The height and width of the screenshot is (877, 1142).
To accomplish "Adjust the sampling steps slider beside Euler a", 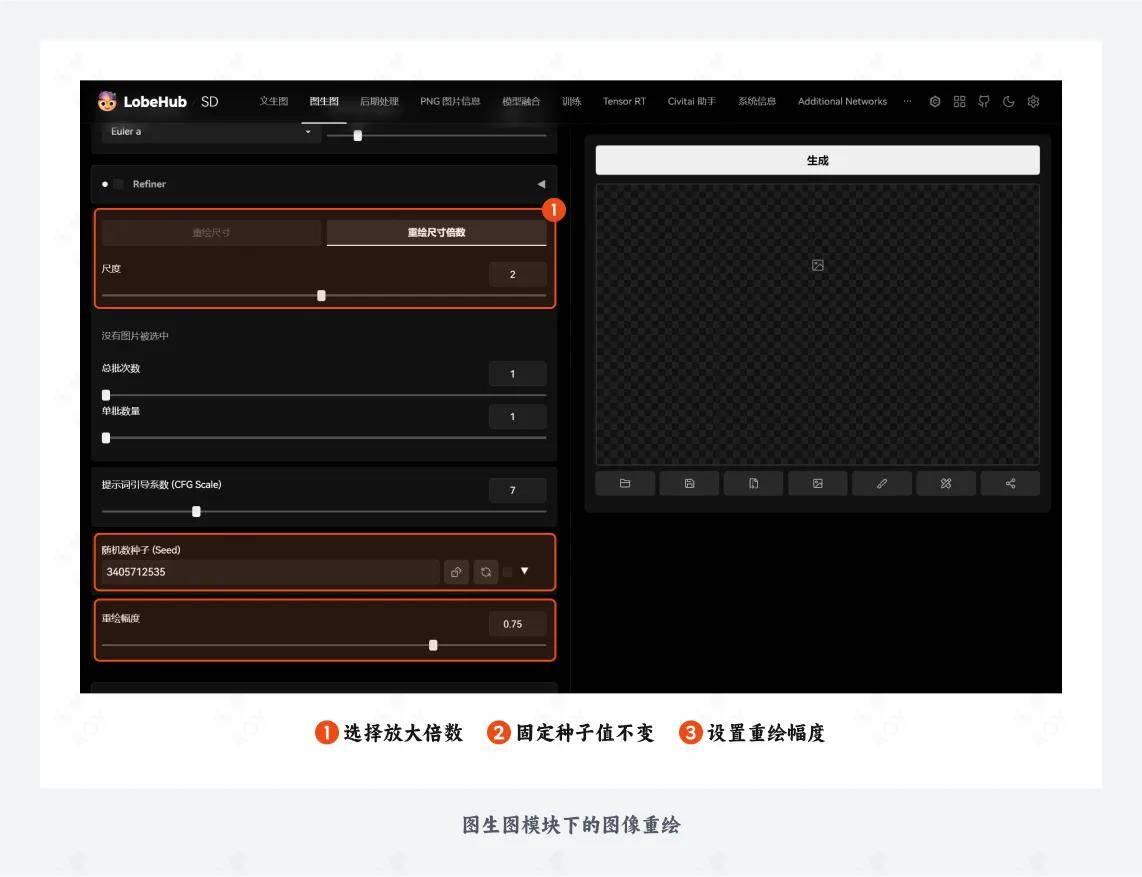I will [358, 135].
